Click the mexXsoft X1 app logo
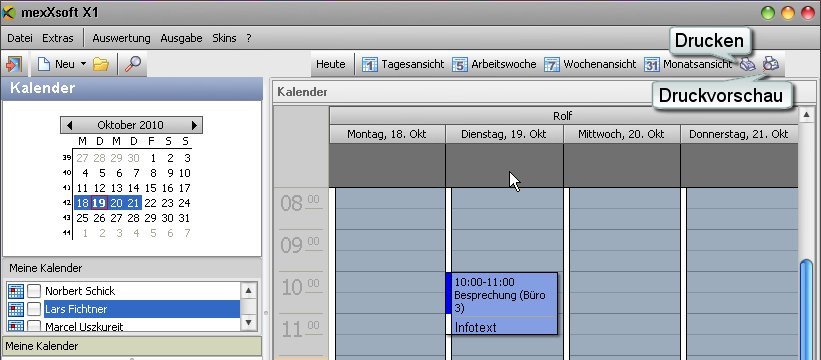The height and width of the screenshot is (360, 821). point(9,12)
